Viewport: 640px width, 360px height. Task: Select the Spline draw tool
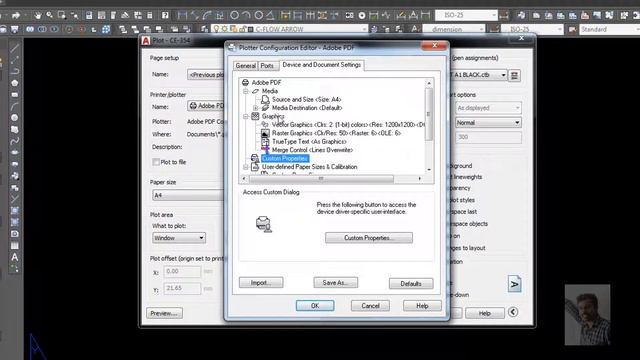point(15,141)
